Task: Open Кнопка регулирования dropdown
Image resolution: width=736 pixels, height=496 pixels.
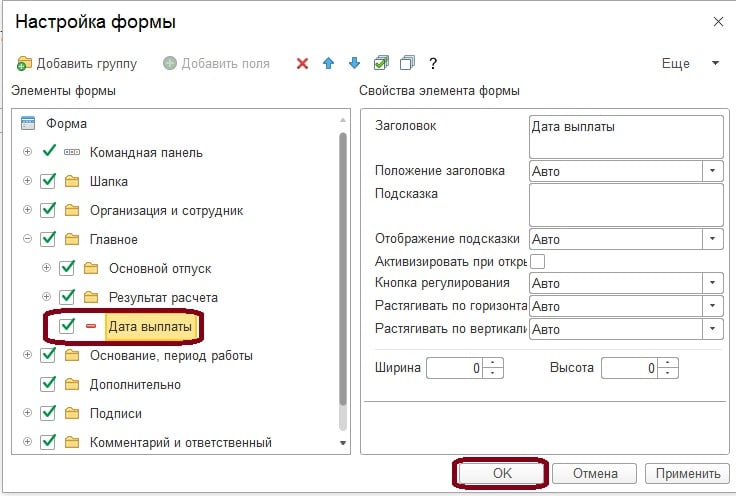Action: click(x=713, y=283)
